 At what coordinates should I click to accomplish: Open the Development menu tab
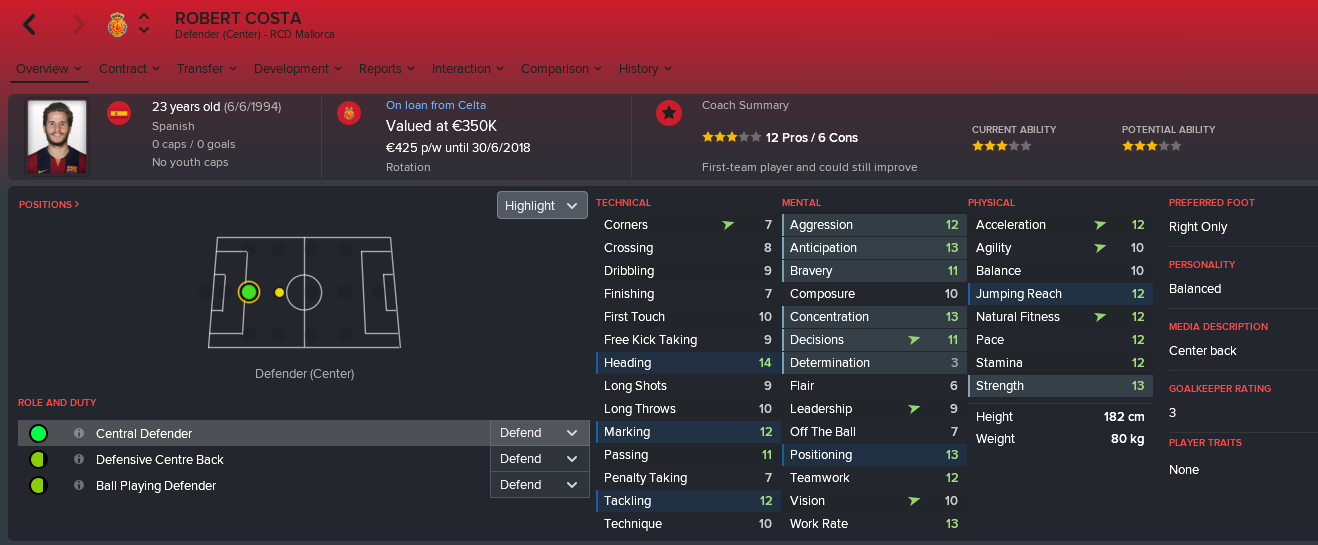[298, 69]
